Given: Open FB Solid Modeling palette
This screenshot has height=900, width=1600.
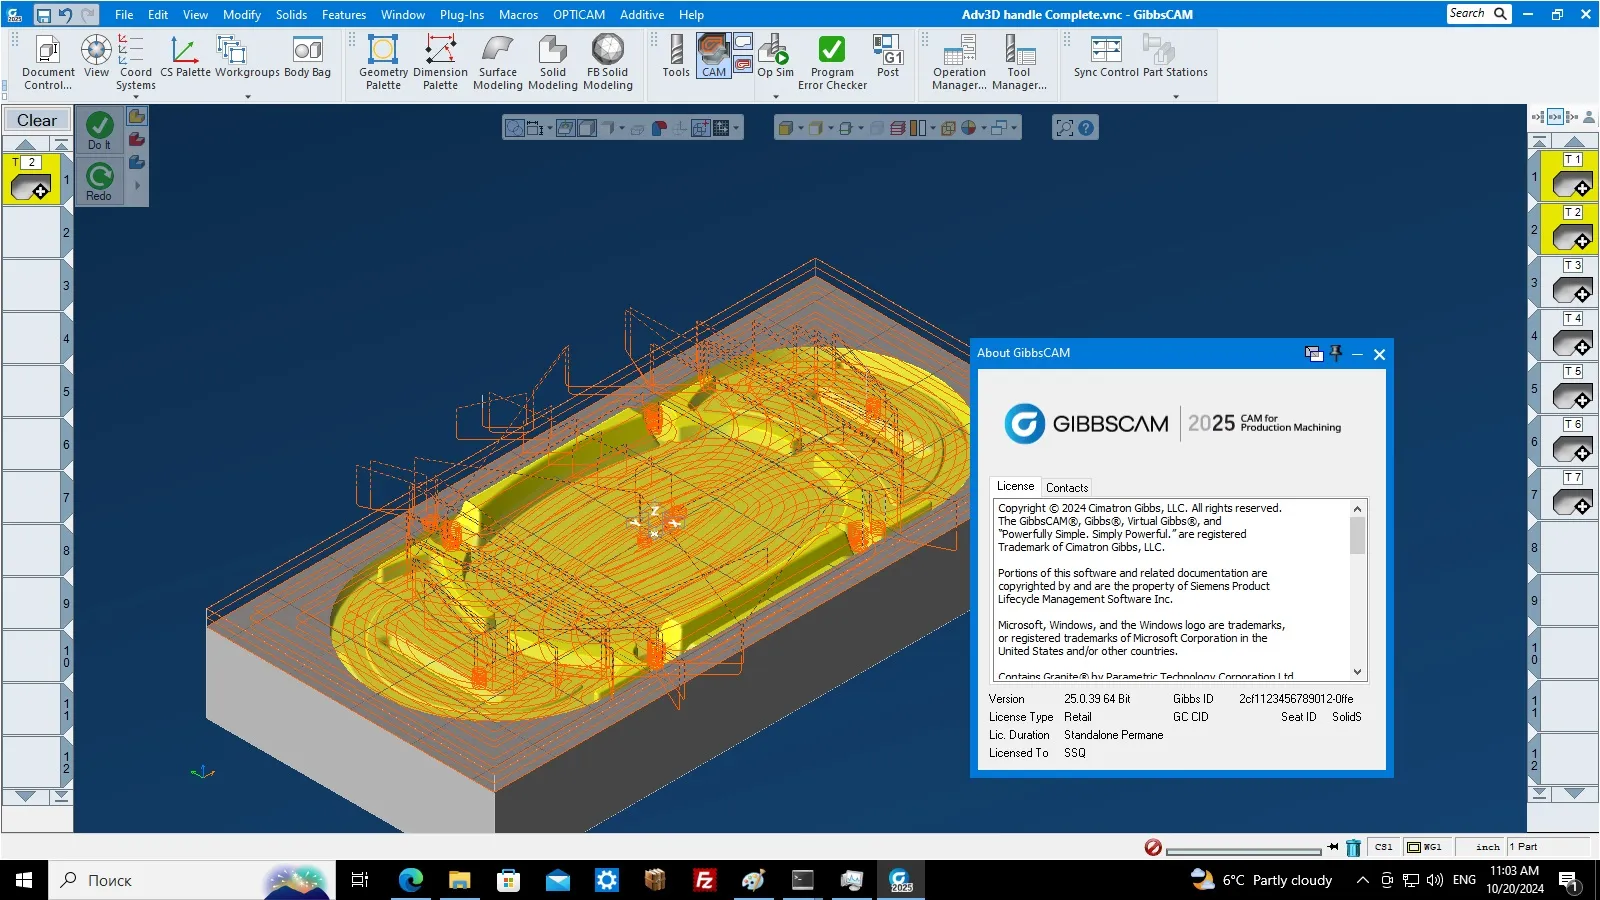Looking at the screenshot, I should point(608,63).
